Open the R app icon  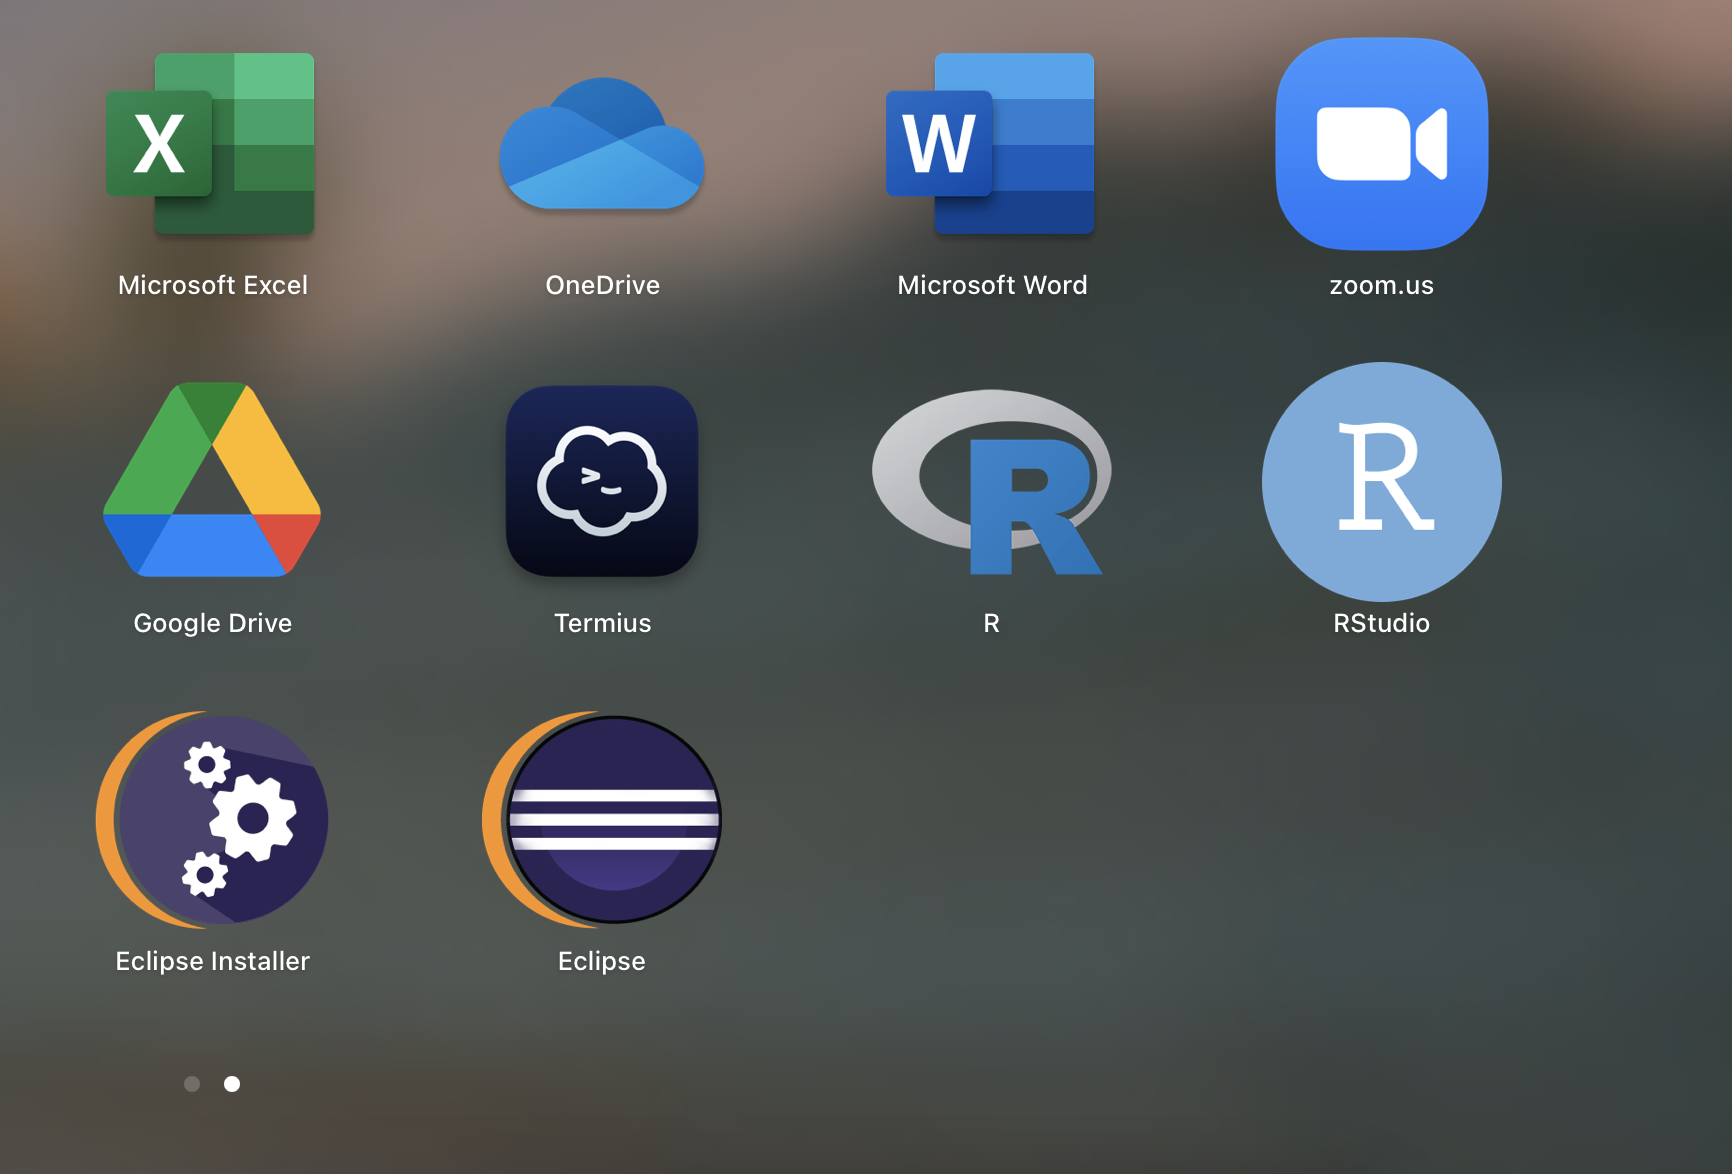click(991, 482)
